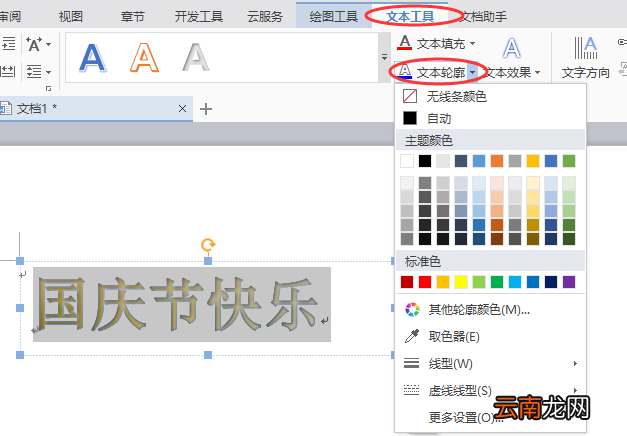The image size is (627, 436).
Task: Click the 文本轮廓 text outline icon
Action: 405,72
